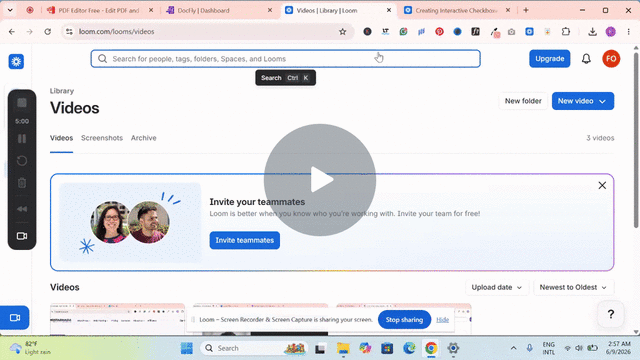Click the camera screenshot extension icon

pyautogui.click(x=511, y=31)
